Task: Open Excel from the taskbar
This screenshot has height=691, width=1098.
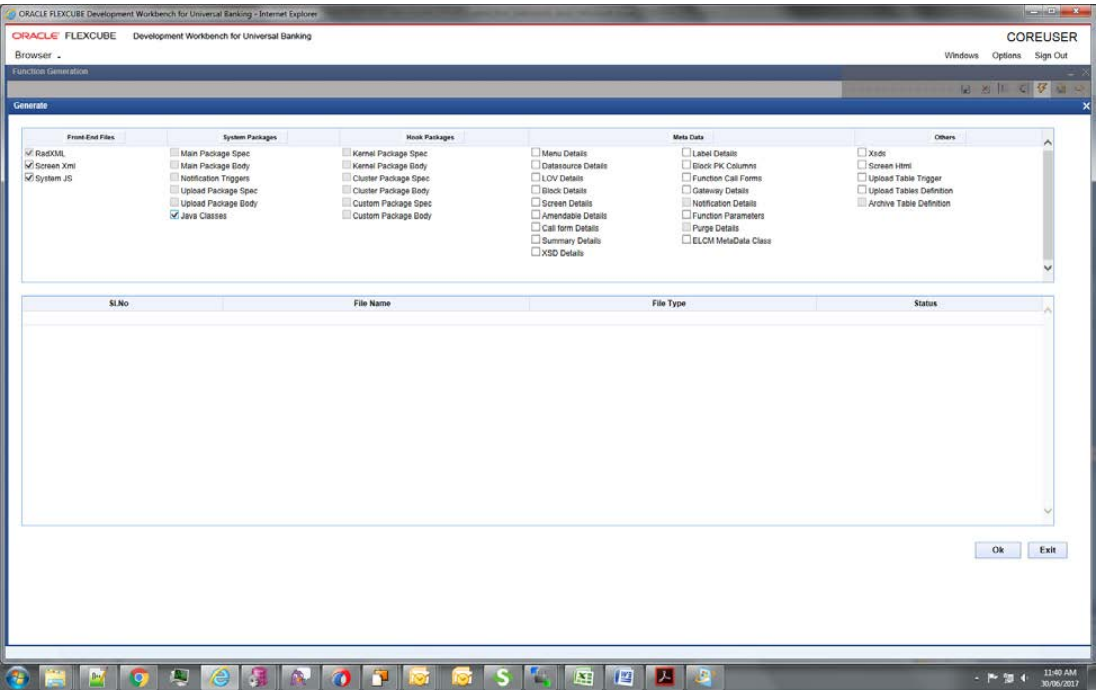Action: 583,677
